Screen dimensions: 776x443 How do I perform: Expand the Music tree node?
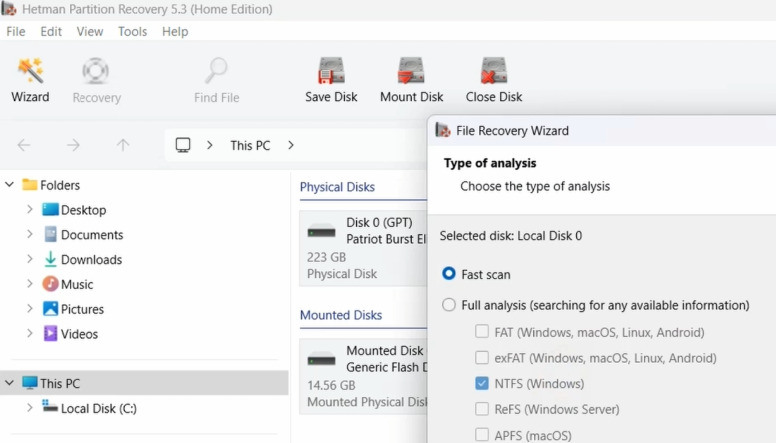[30, 283]
